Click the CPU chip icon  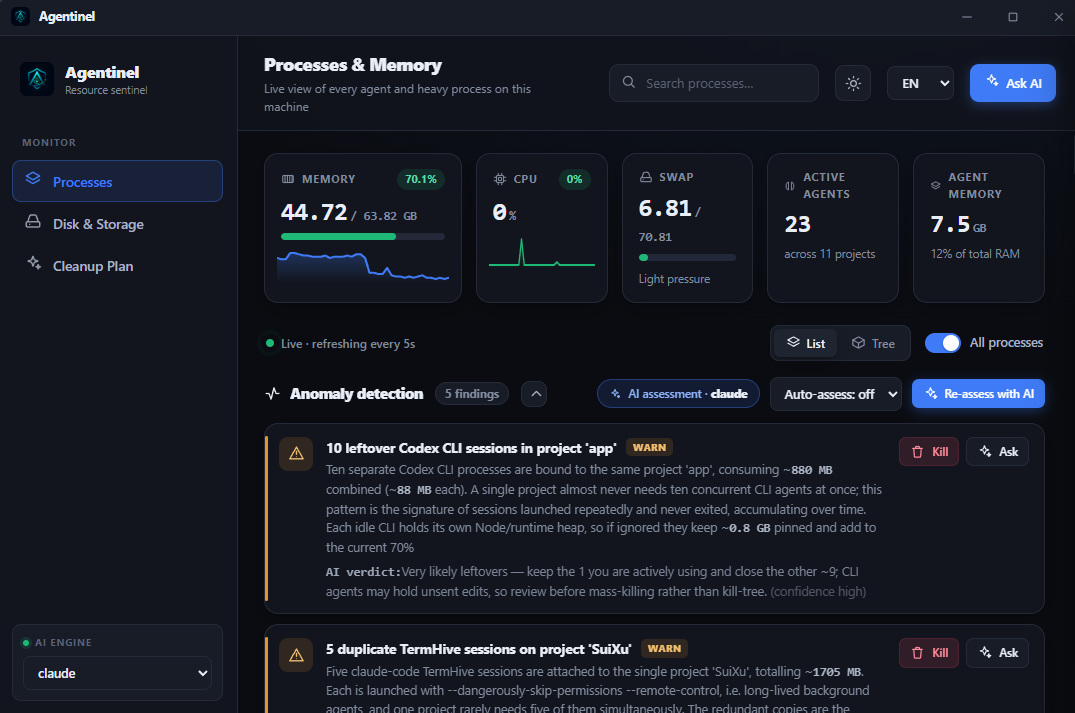tap(500, 179)
